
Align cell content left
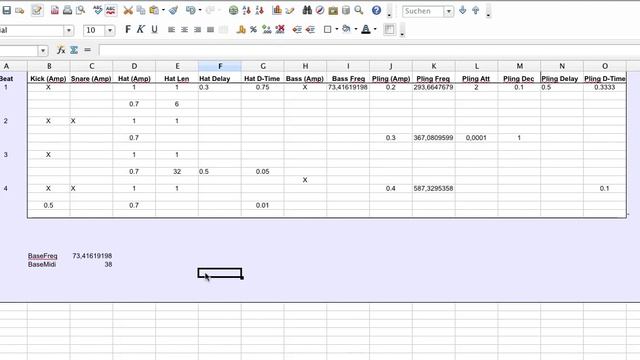[171, 29]
